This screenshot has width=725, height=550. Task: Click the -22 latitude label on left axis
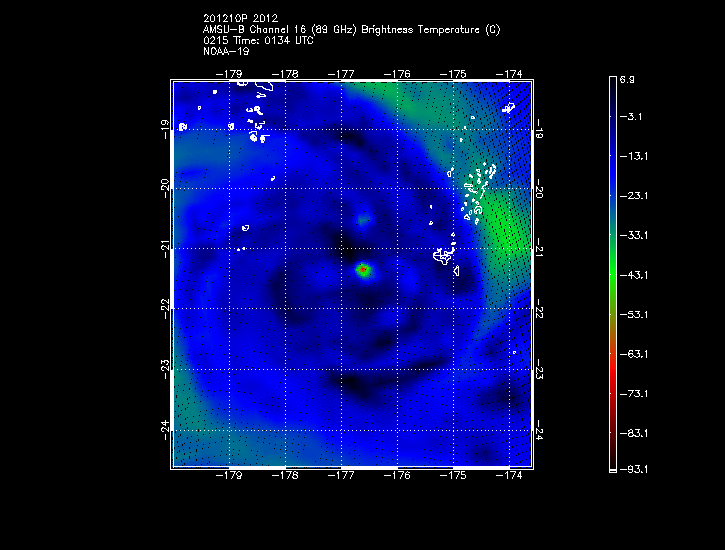(165, 310)
